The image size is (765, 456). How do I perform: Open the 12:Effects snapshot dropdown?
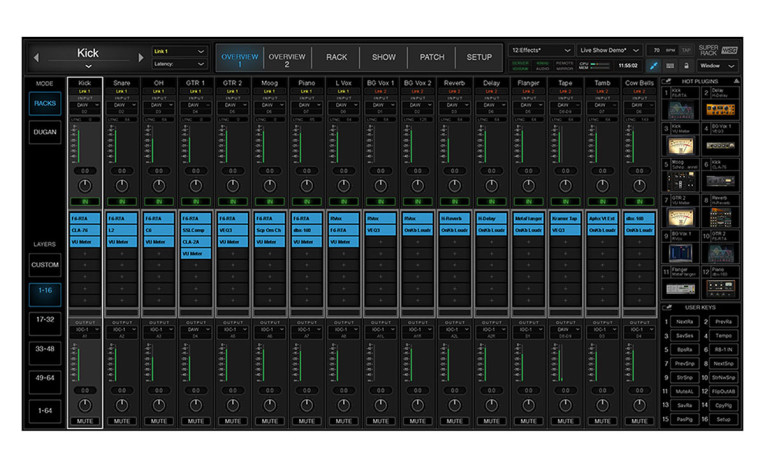pos(541,50)
